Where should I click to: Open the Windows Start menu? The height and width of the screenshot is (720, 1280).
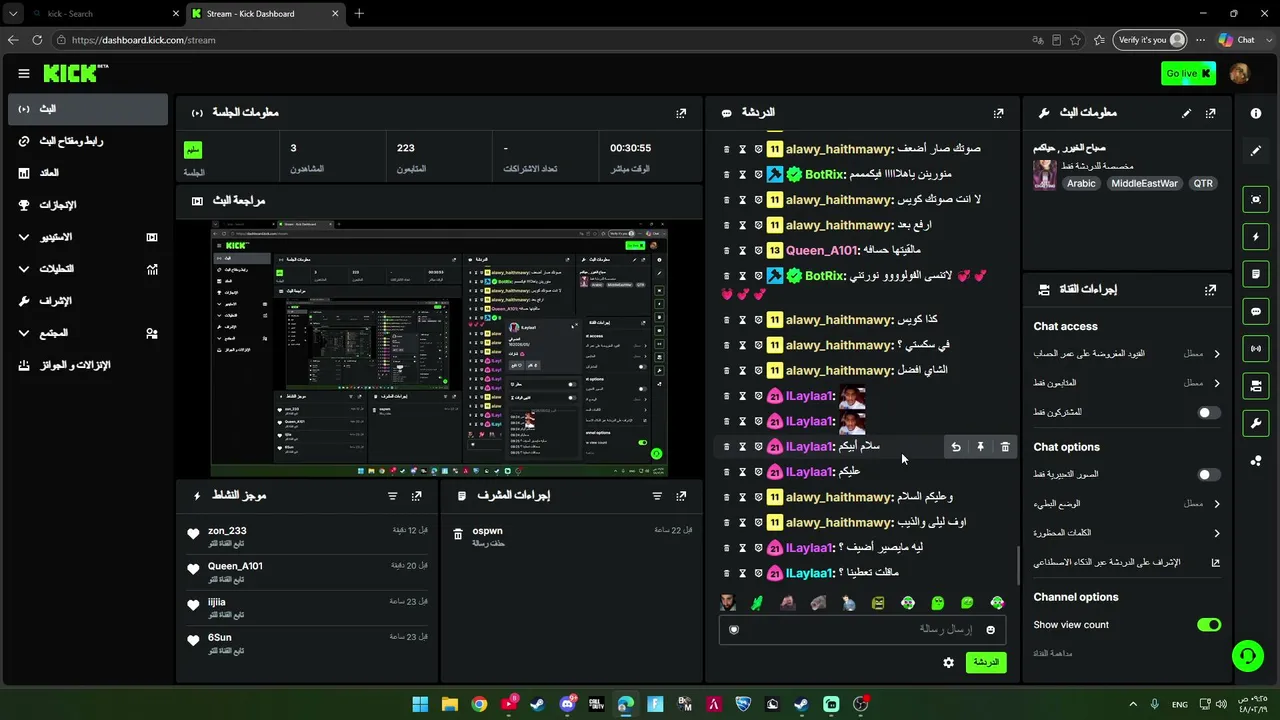click(x=420, y=705)
